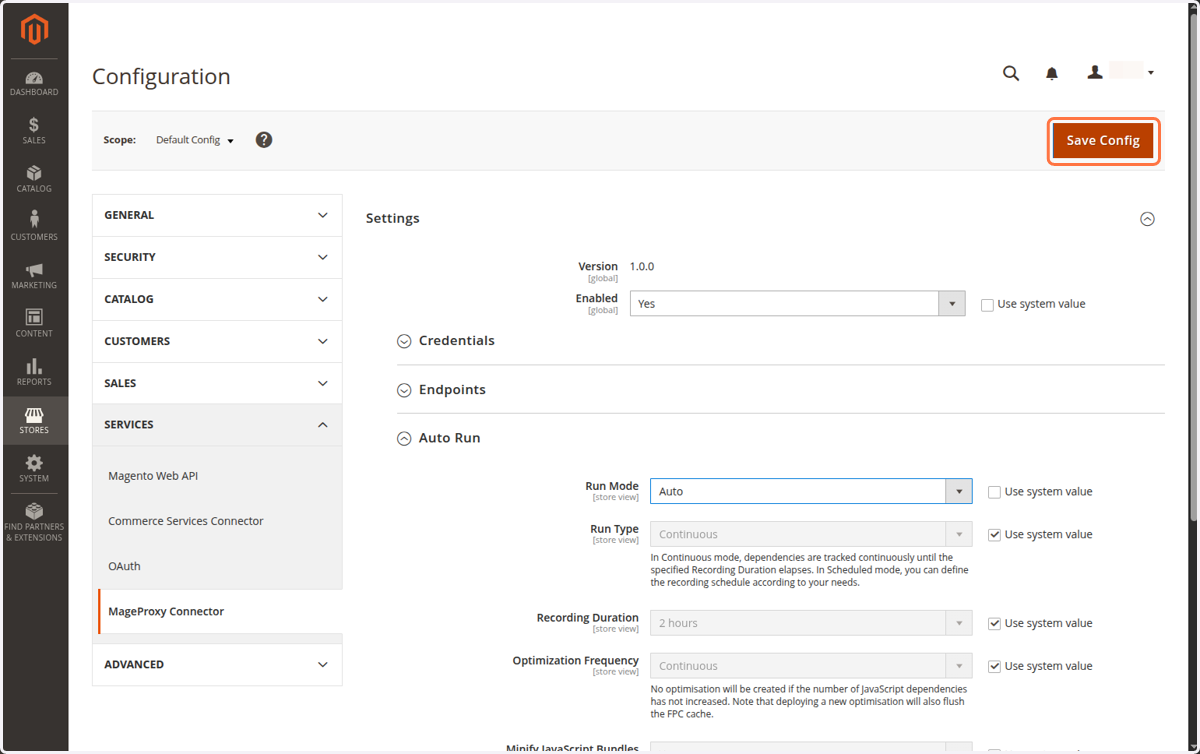Open Magento Web API settings

click(153, 476)
